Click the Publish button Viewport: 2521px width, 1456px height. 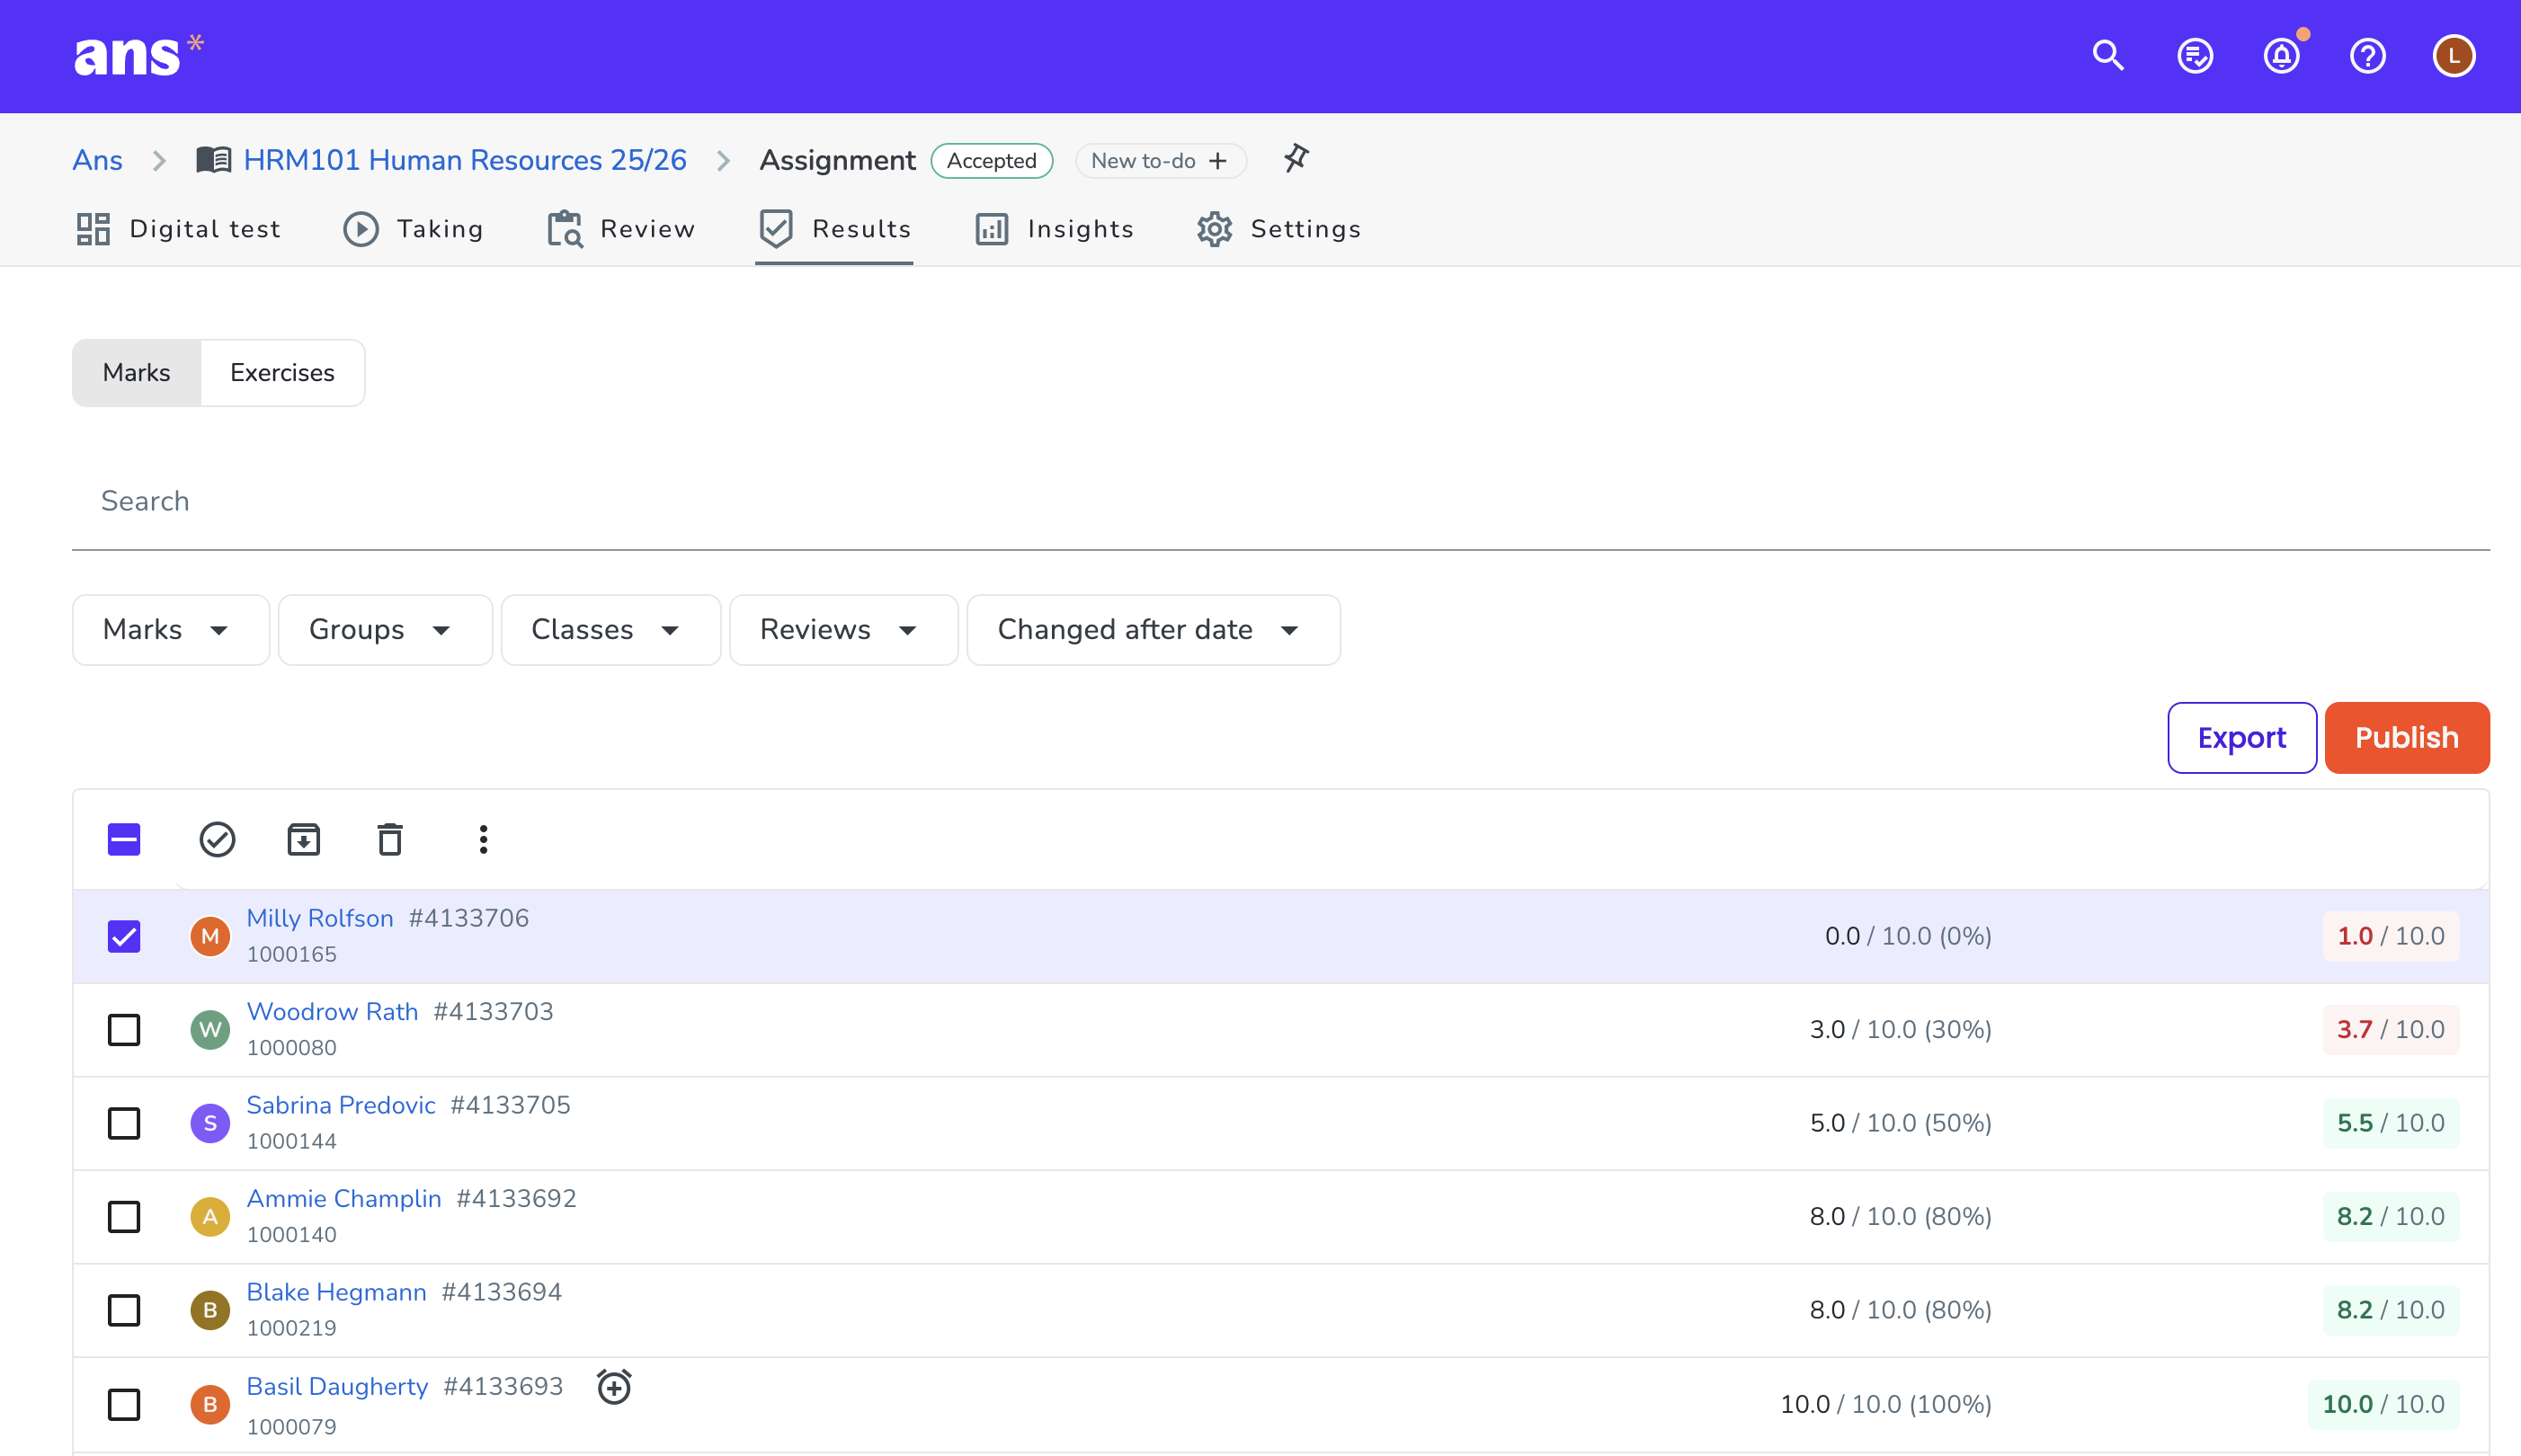click(2407, 738)
